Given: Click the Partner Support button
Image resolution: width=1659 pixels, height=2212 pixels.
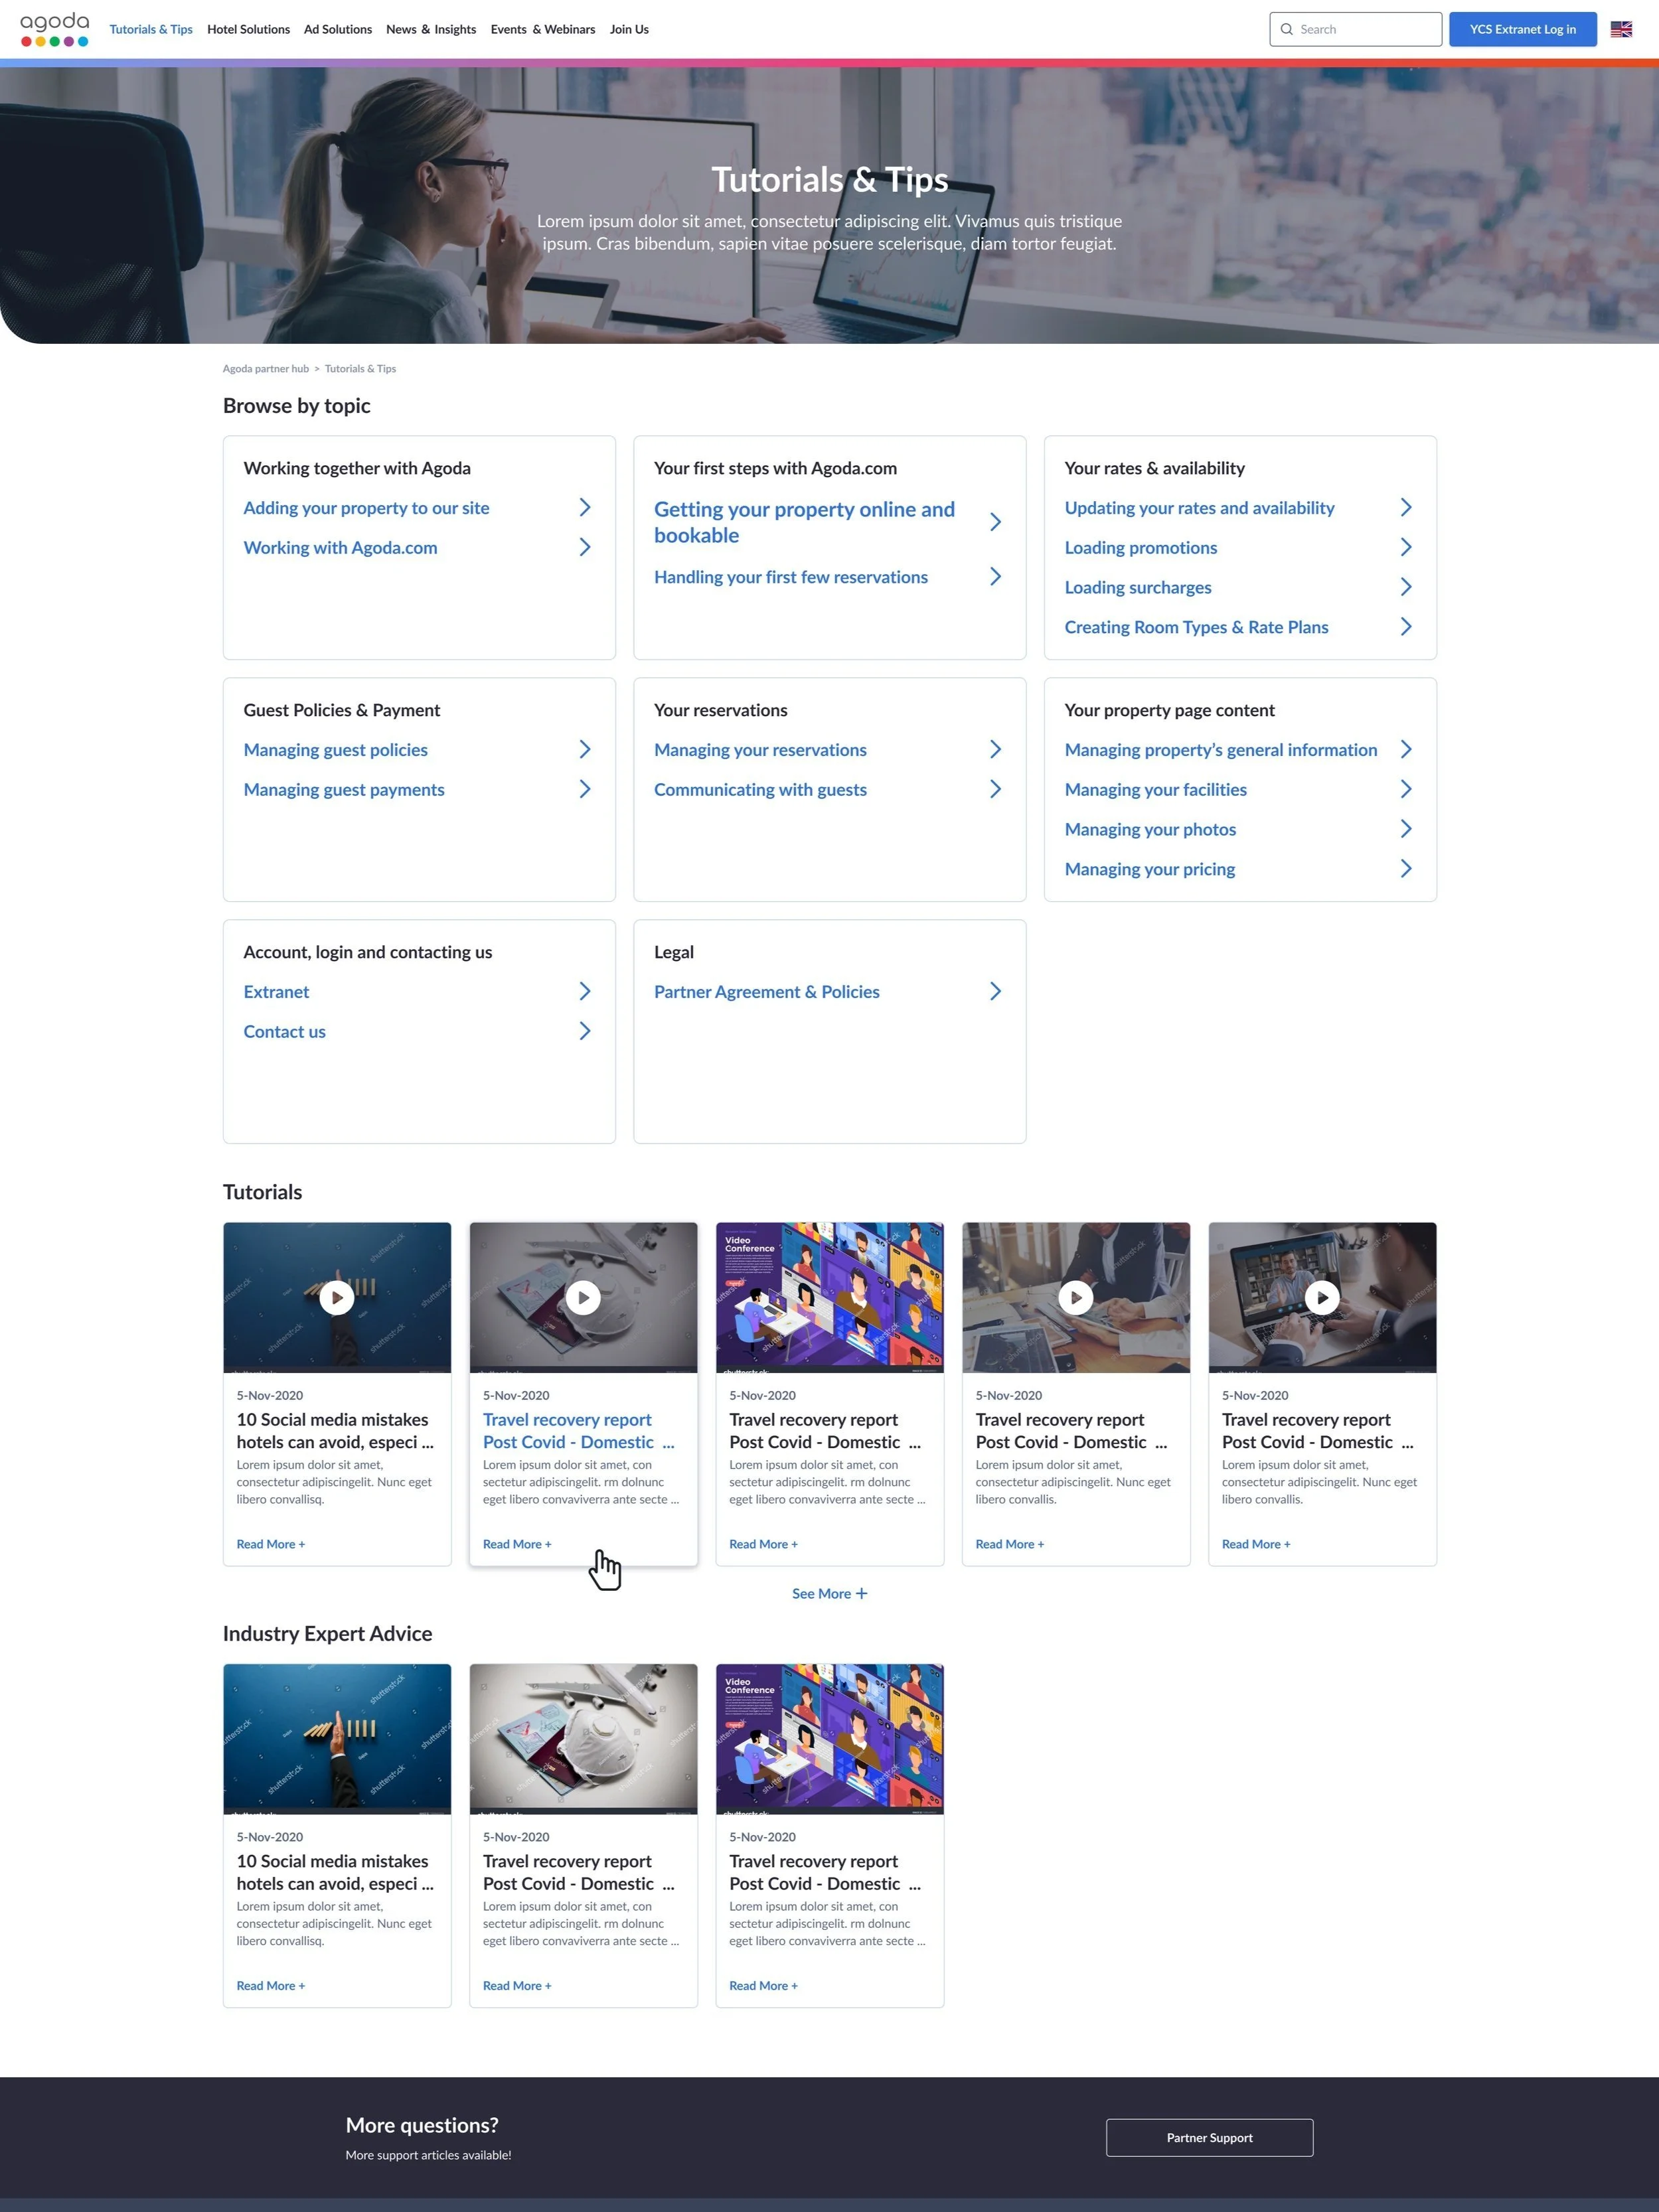Looking at the screenshot, I should (1209, 2137).
